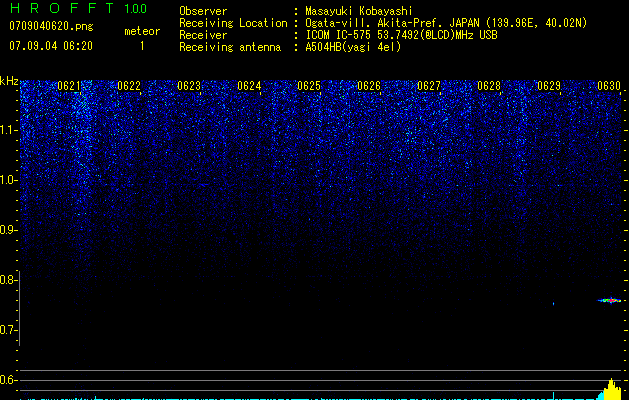Click the 0.8 kHz axis label
Screen dimensions: 629x400
coord(8,280)
